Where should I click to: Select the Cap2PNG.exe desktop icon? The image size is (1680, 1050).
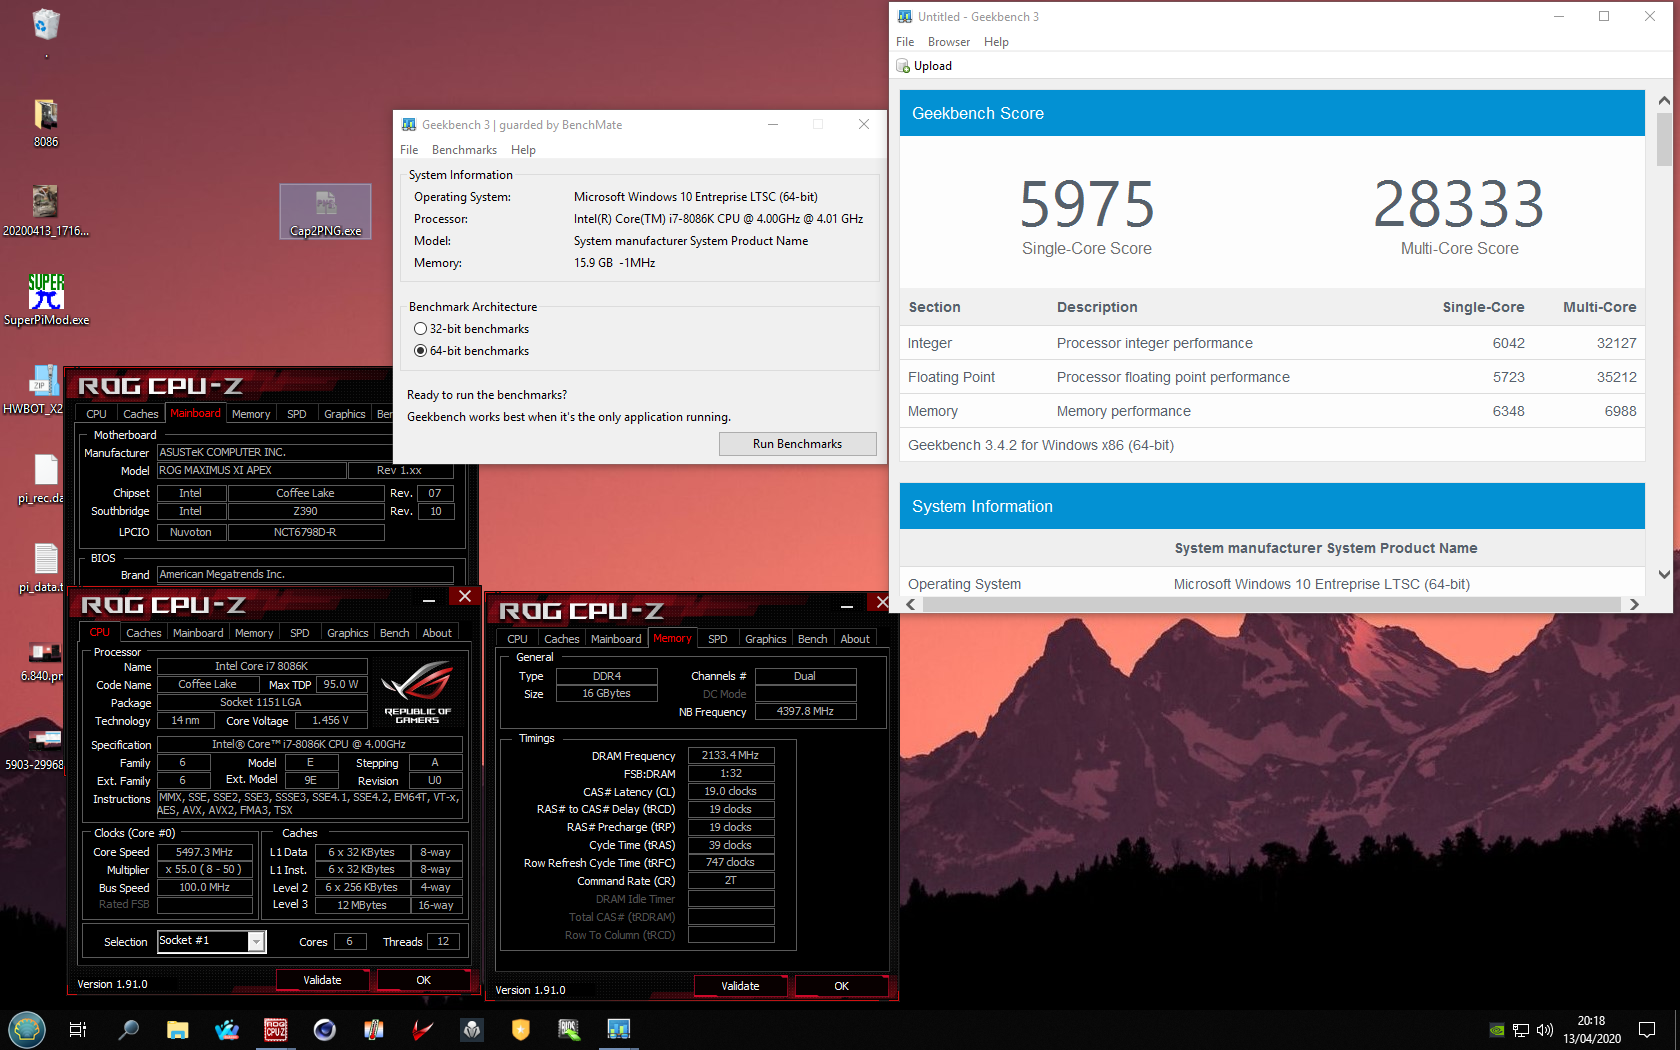(x=325, y=211)
